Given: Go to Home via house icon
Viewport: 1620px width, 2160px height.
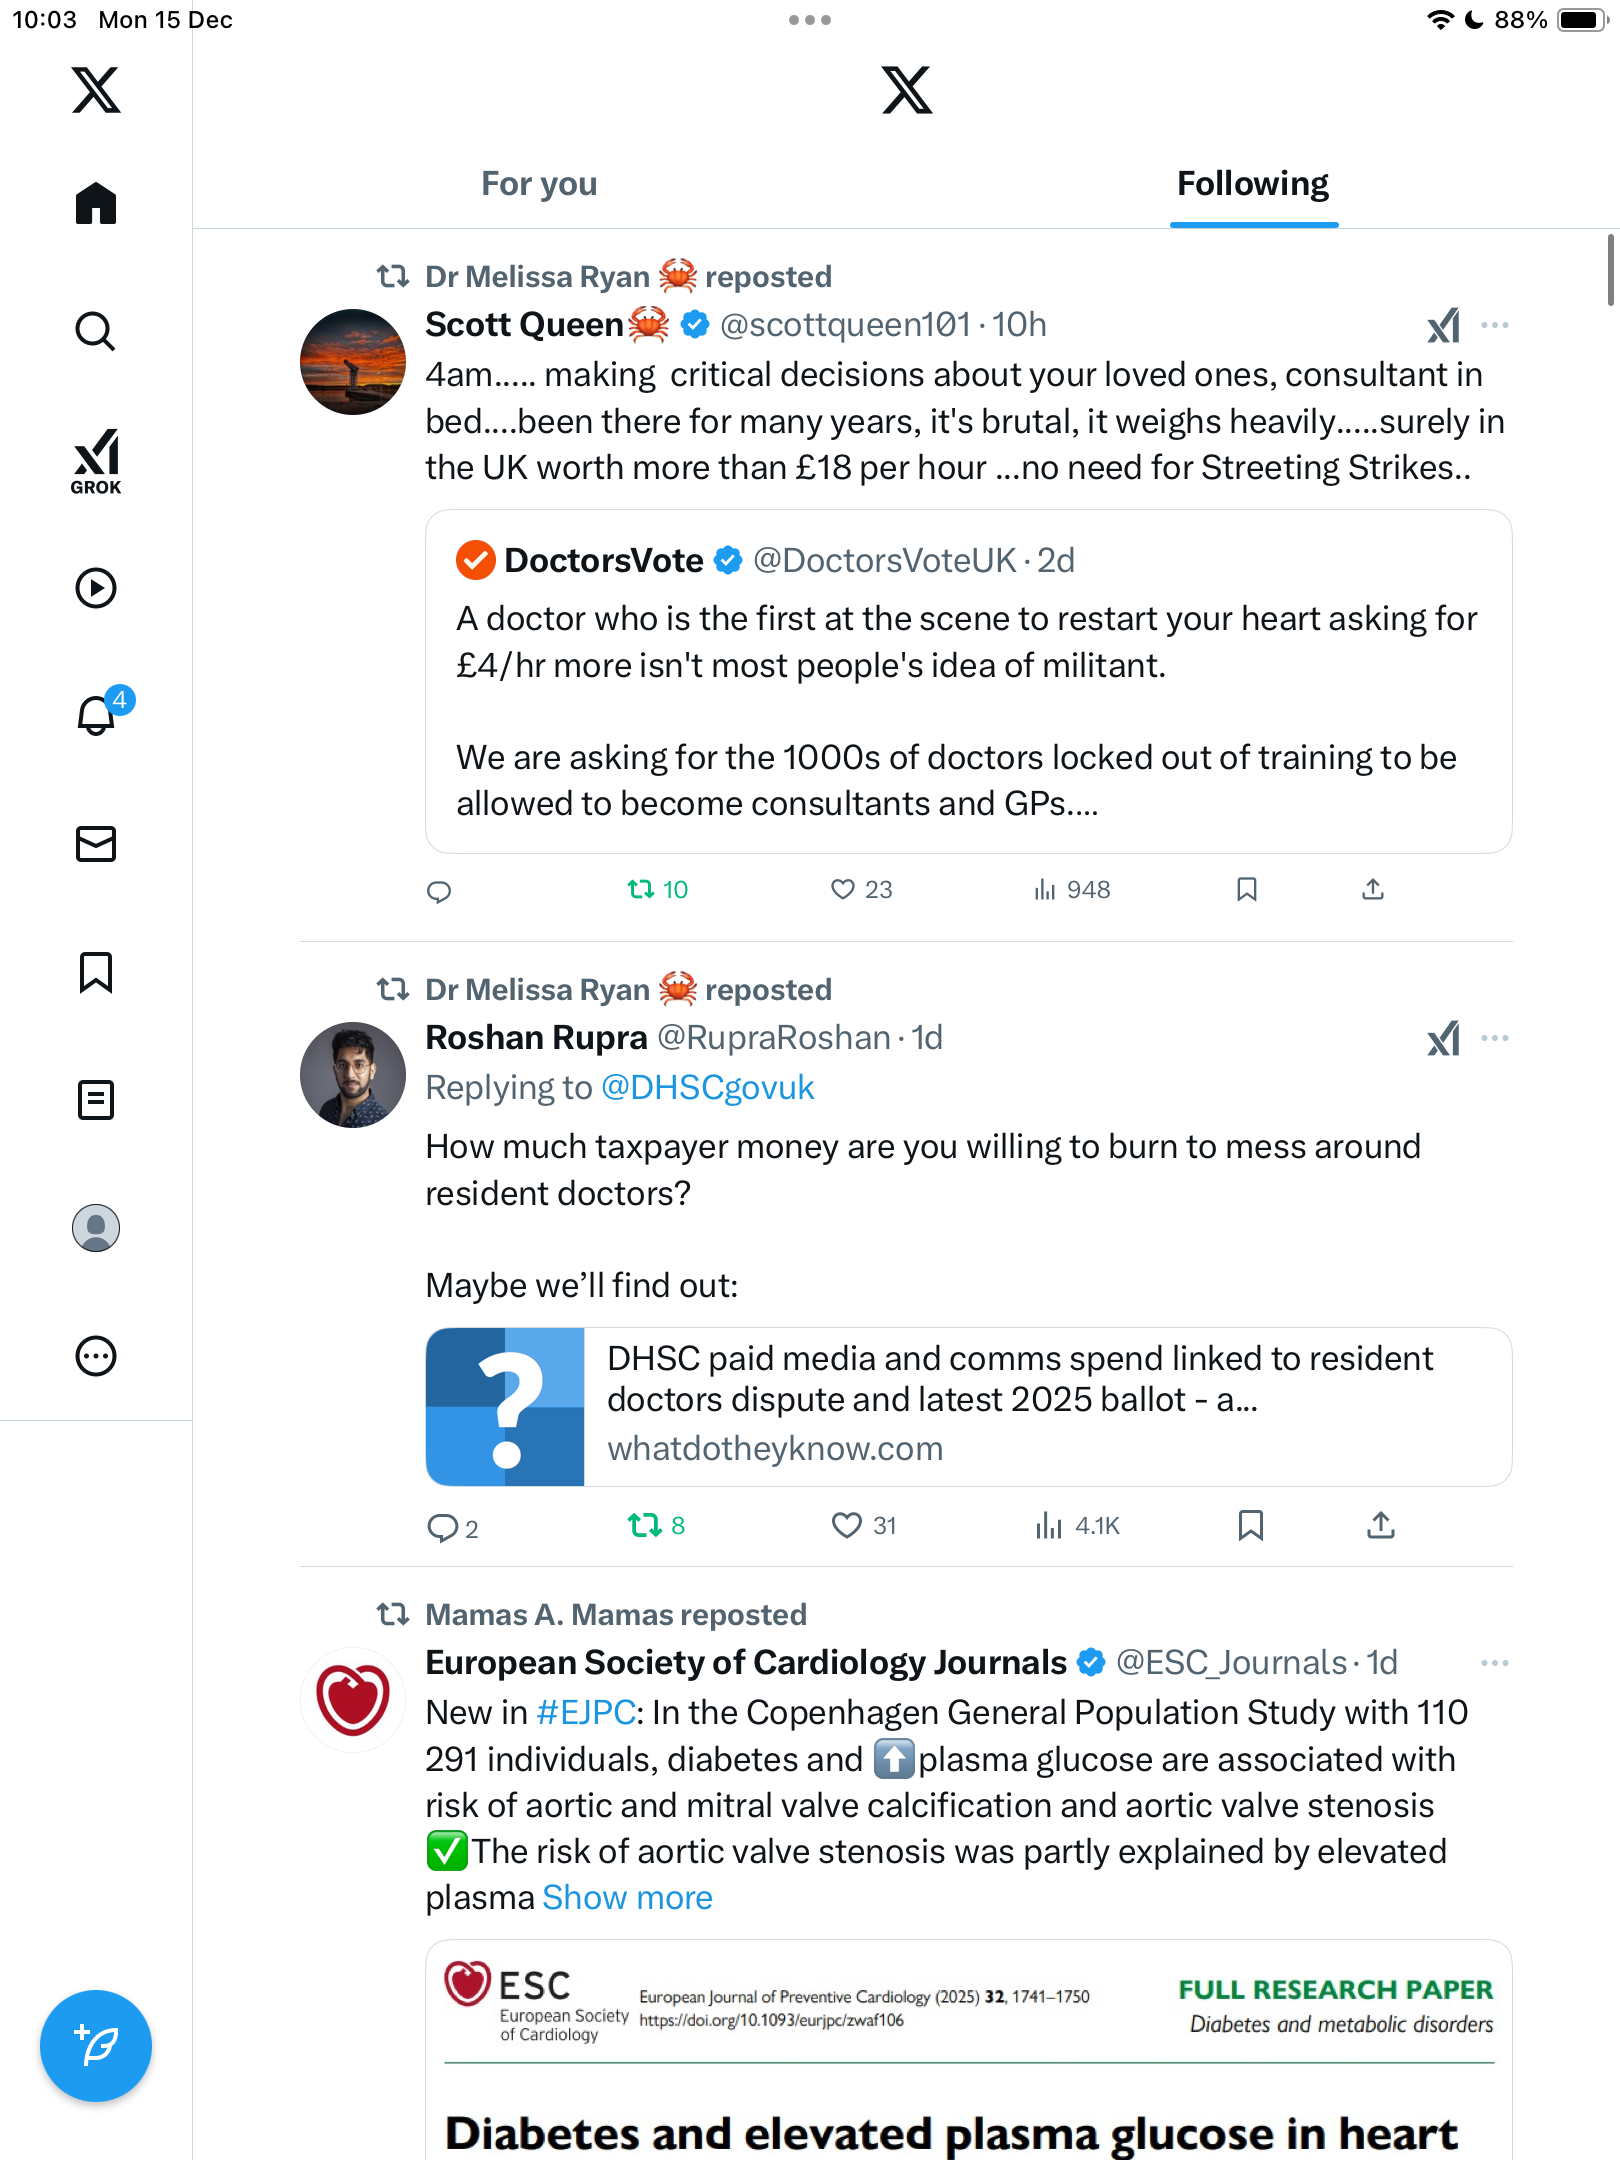Looking at the screenshot, I should pos(96,203).
